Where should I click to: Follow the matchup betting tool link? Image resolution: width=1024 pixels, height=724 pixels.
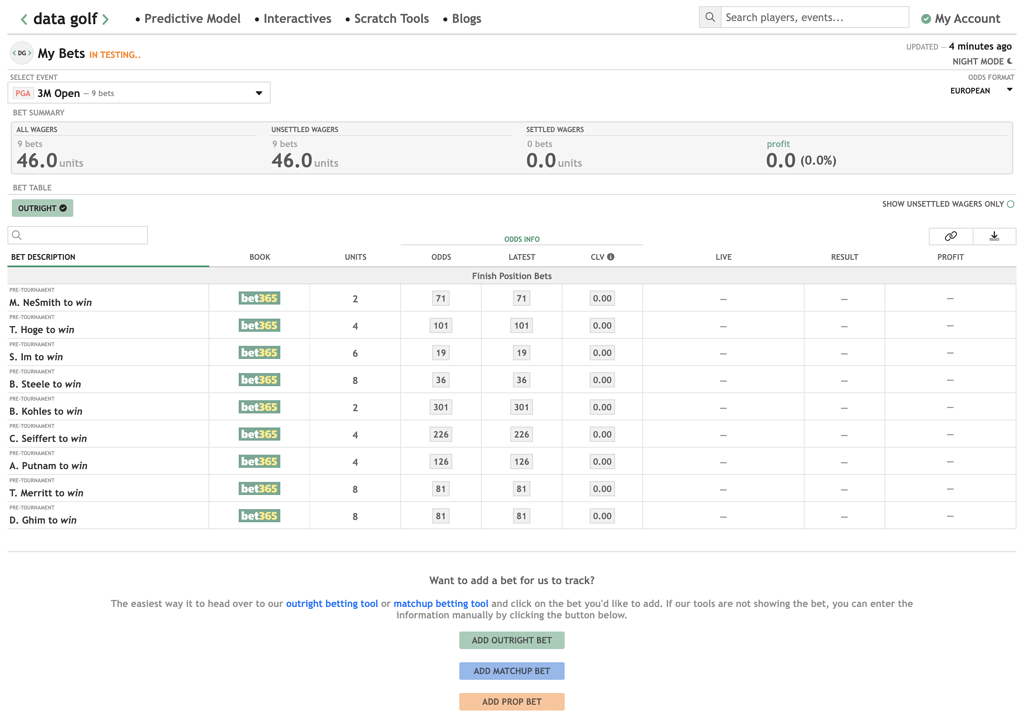point(440,603)
